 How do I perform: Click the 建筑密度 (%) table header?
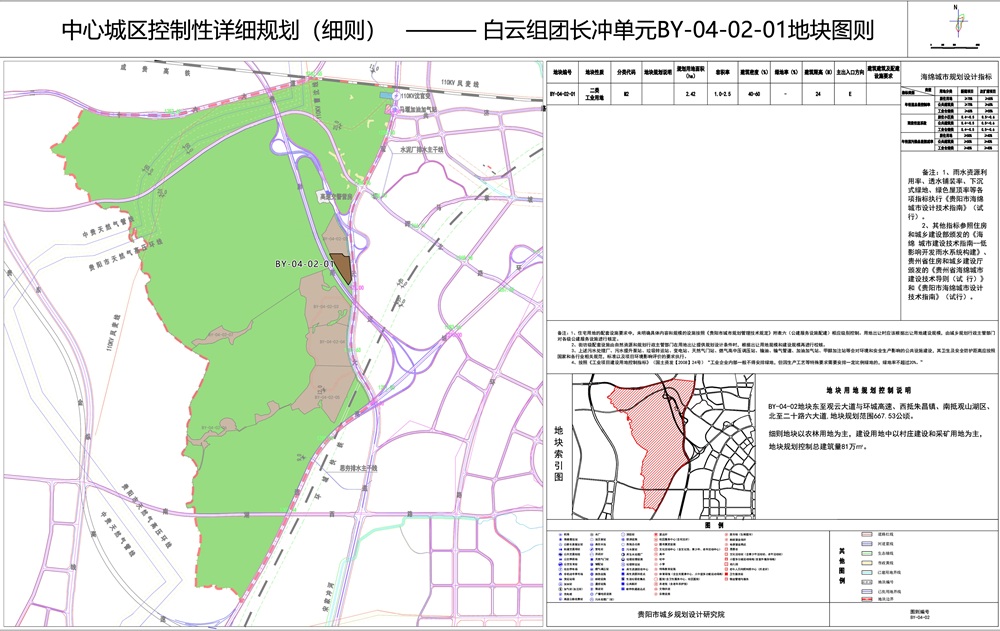[754, 73]
